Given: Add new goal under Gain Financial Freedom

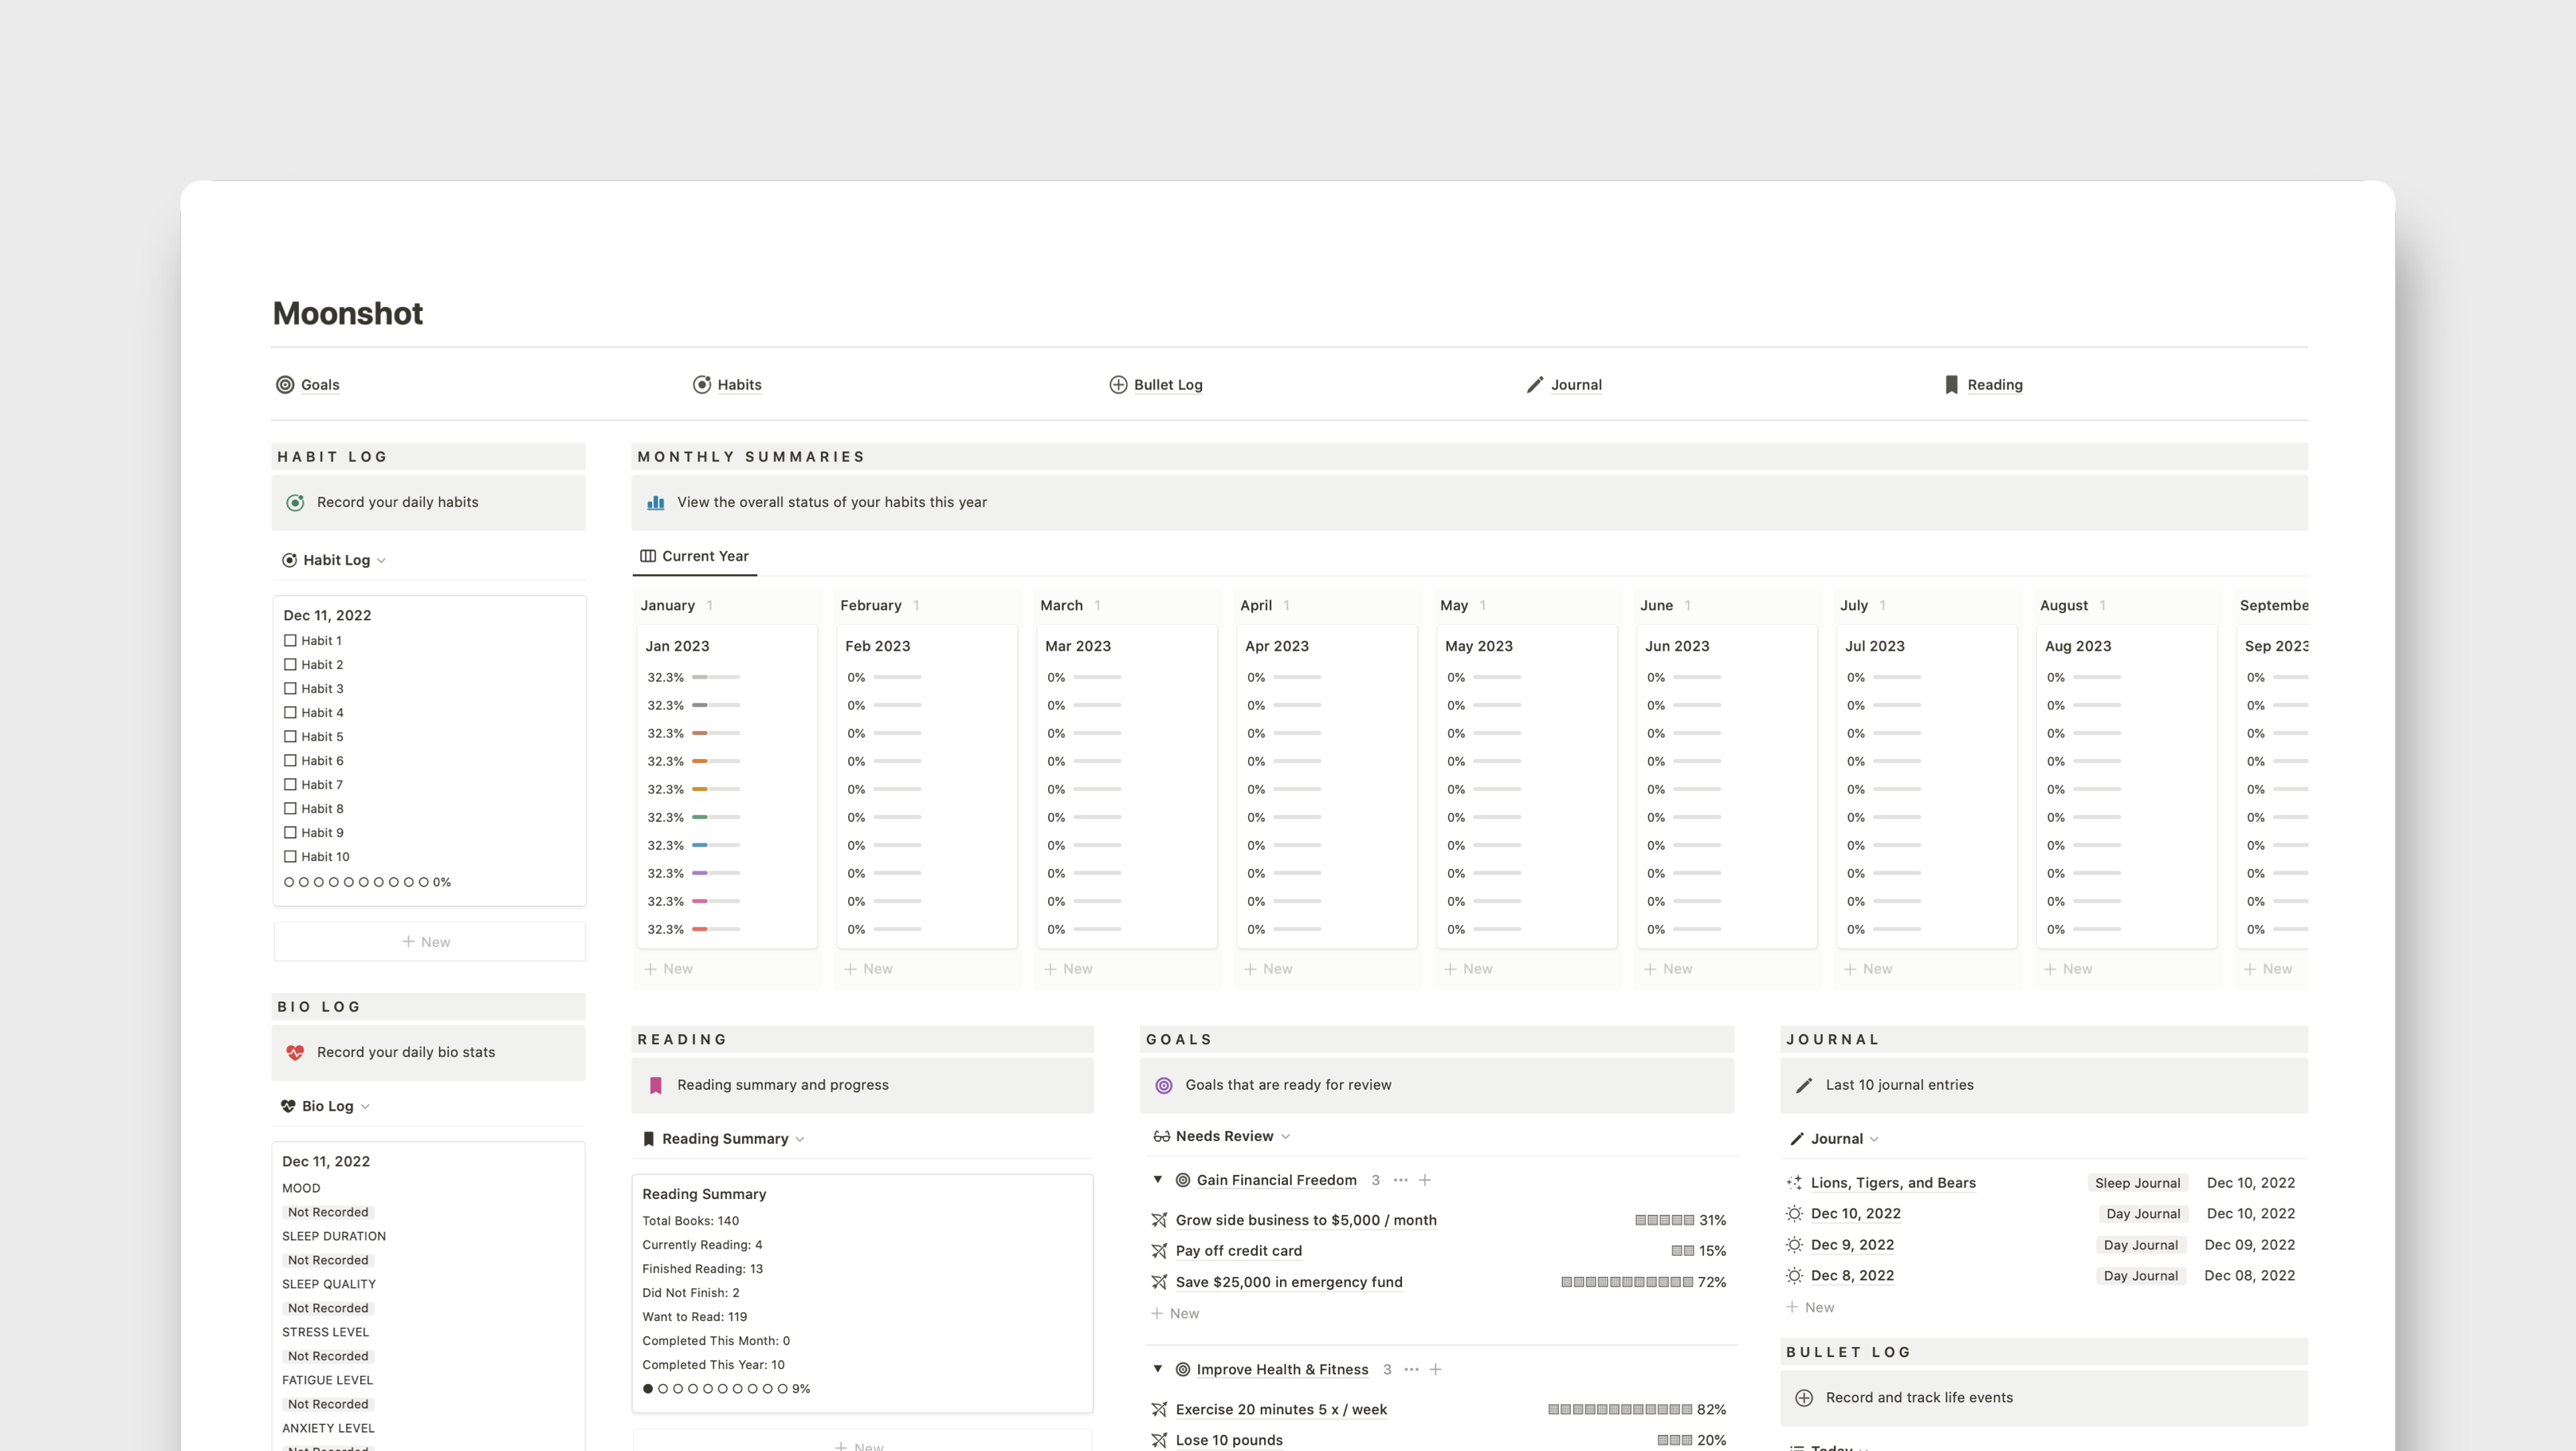Looking at the screenshot, I should [1175, 1314].
